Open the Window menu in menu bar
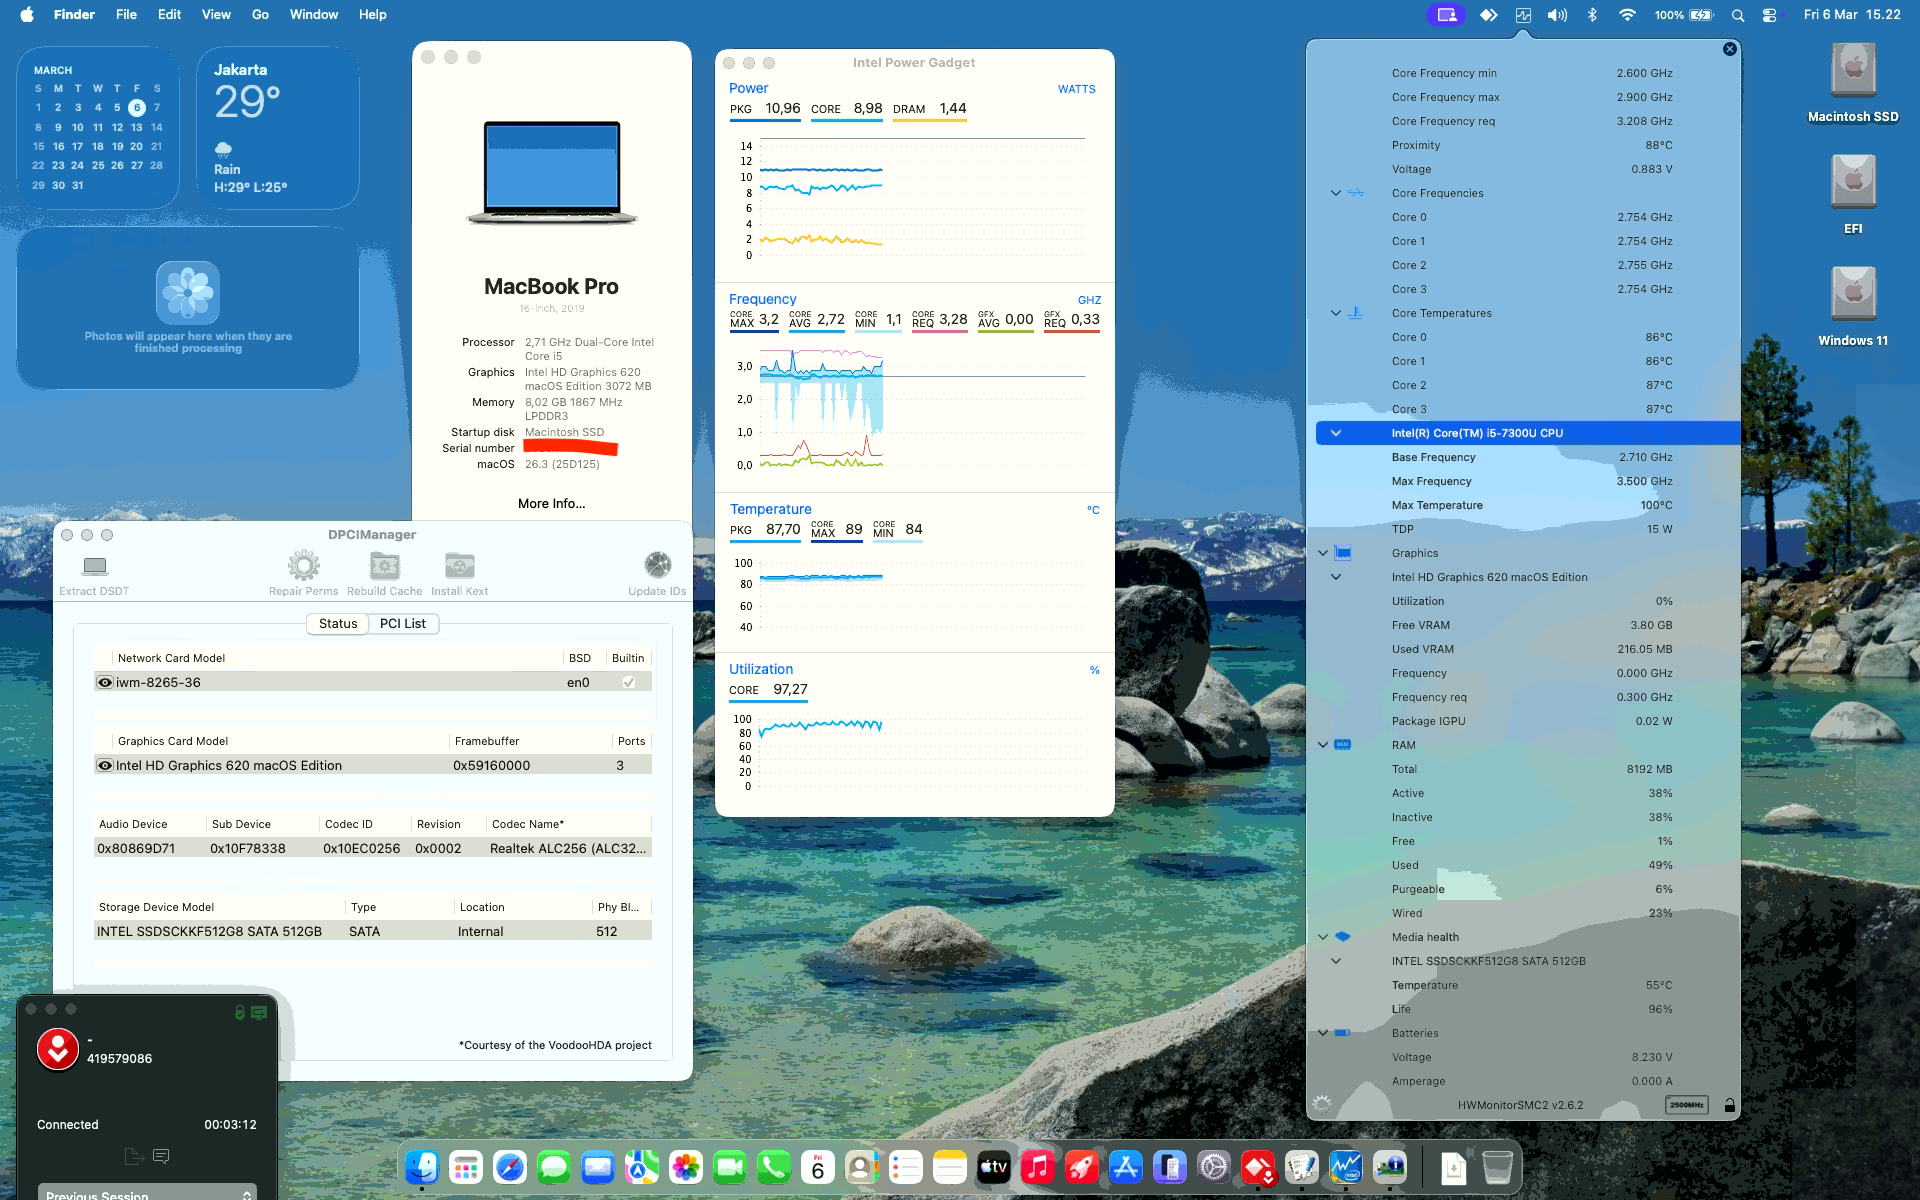This screenshot has height=1200, width=1920. 313,15
